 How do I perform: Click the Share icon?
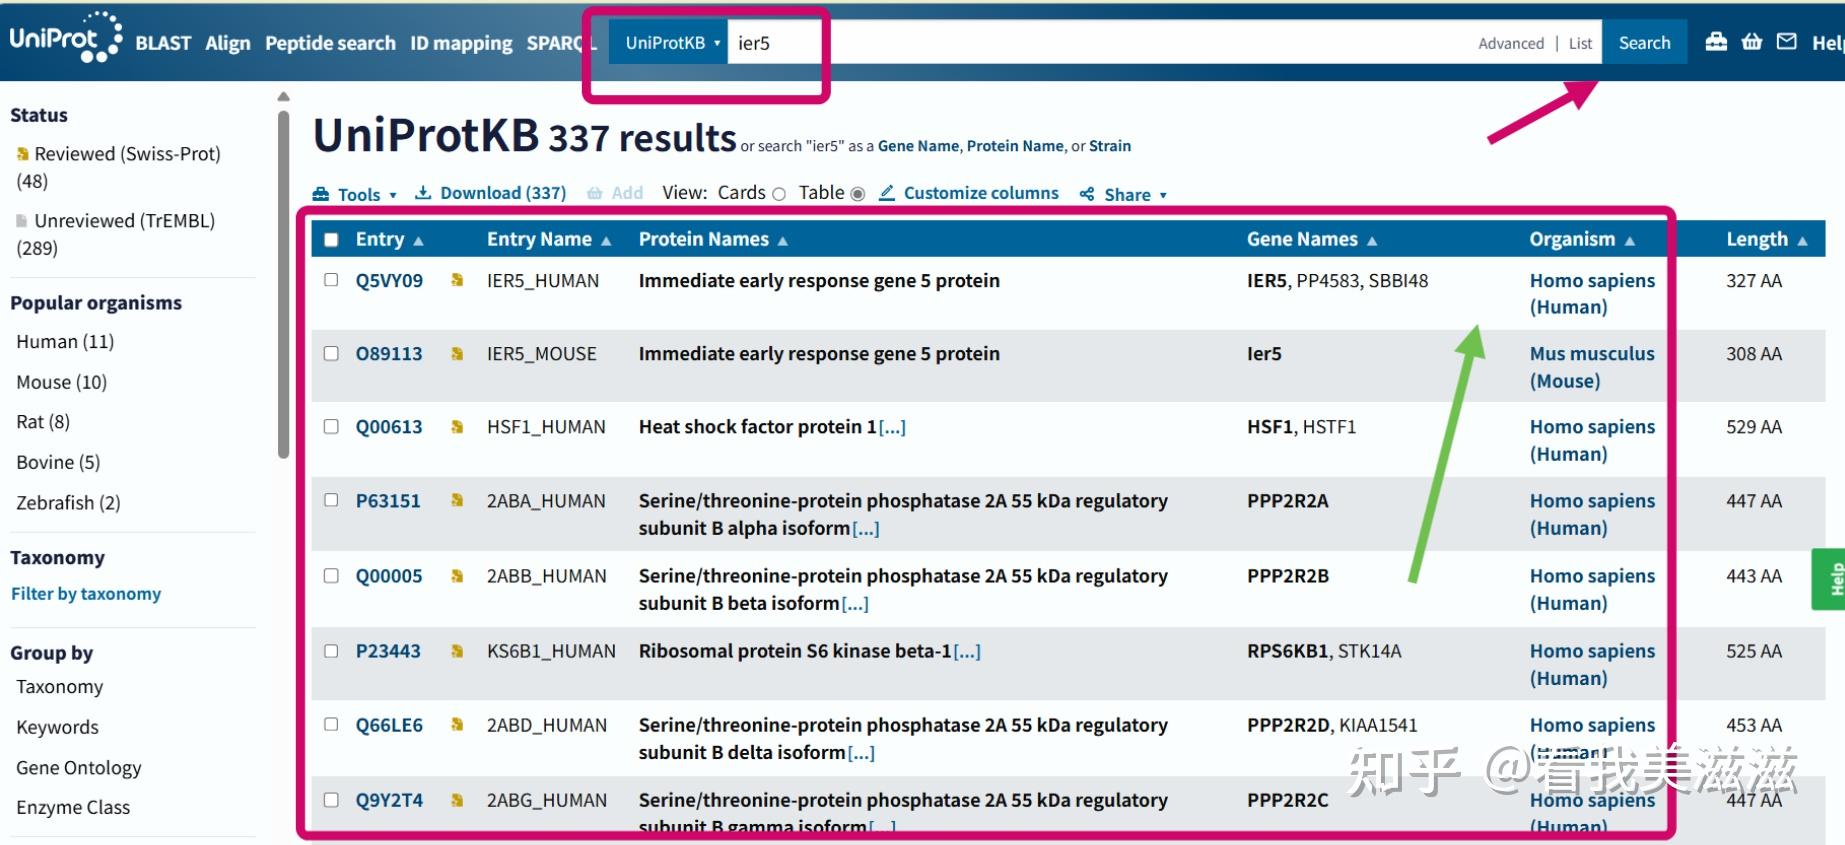(1087, 194)
